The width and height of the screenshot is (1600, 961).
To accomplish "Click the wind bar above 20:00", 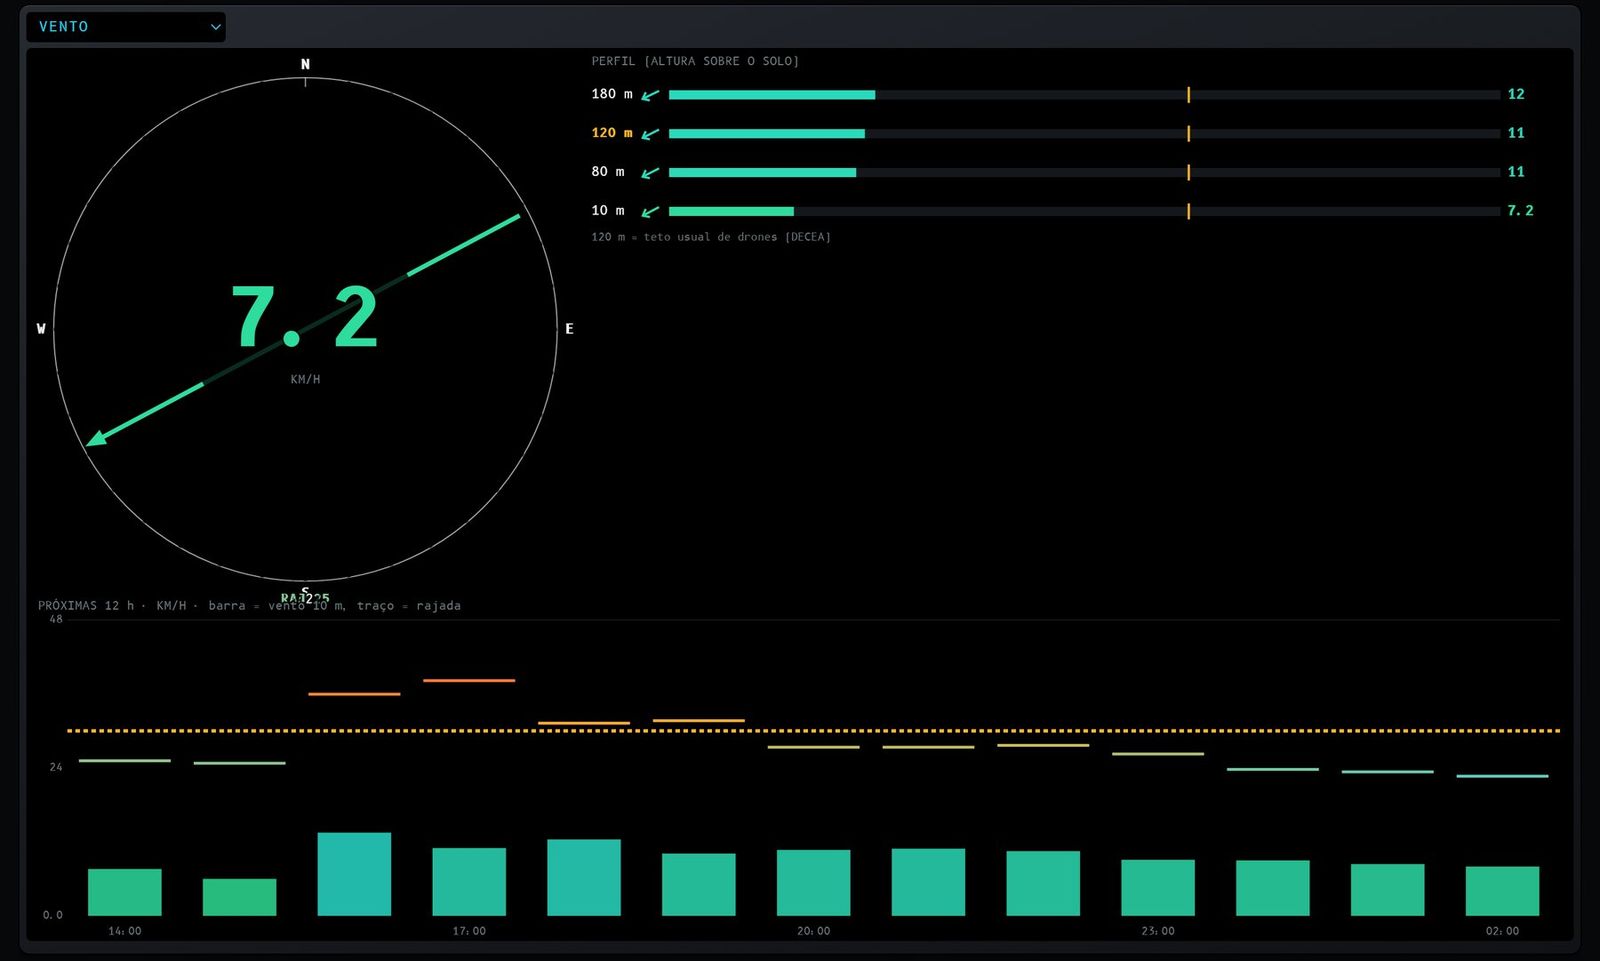I will [x=813, y=883].
